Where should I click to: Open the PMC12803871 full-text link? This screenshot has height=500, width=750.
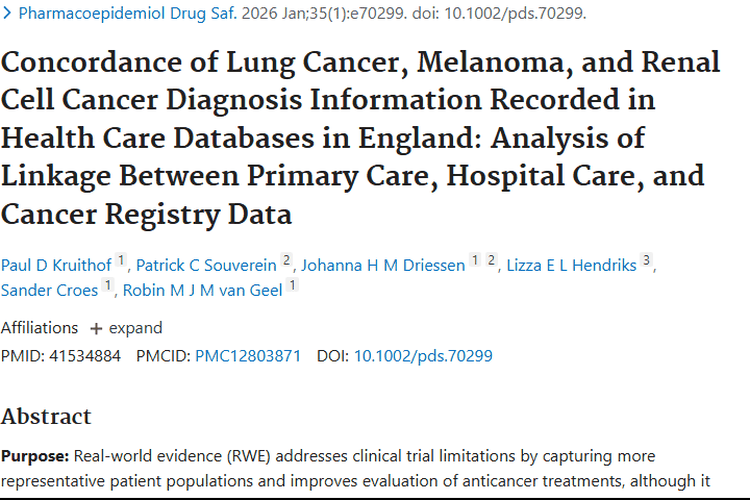[x=248, y=355]
